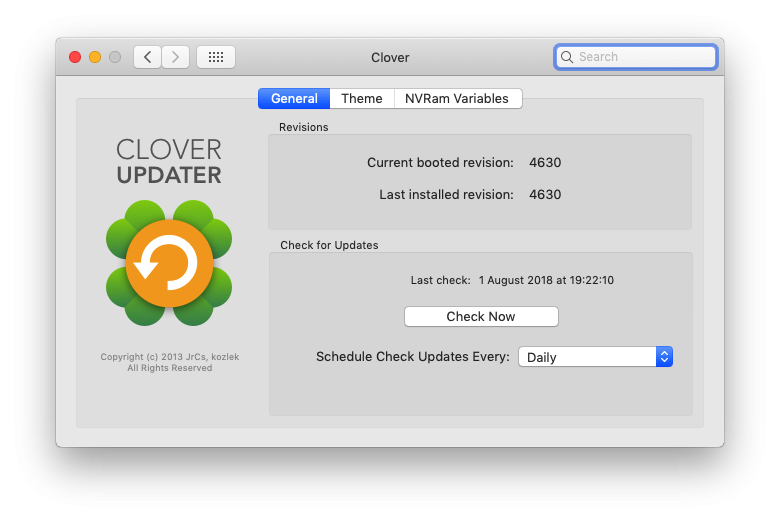Screen dimensions: 780x521
Task: Click the Current booted revision label
Action: [x=440, y=163]
